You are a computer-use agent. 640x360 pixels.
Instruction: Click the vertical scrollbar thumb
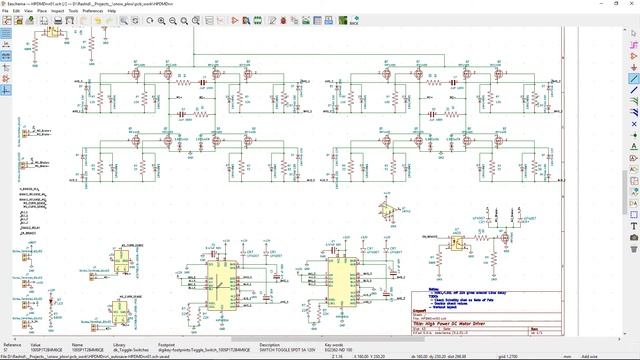tap(624, 192)
